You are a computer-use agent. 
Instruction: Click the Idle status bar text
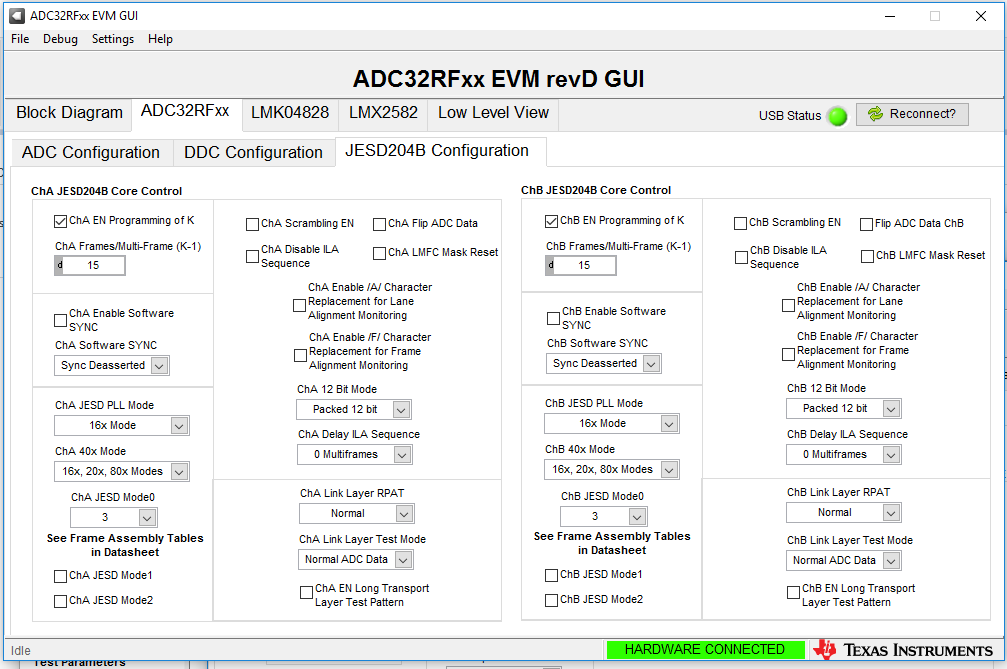coord(21,650)
